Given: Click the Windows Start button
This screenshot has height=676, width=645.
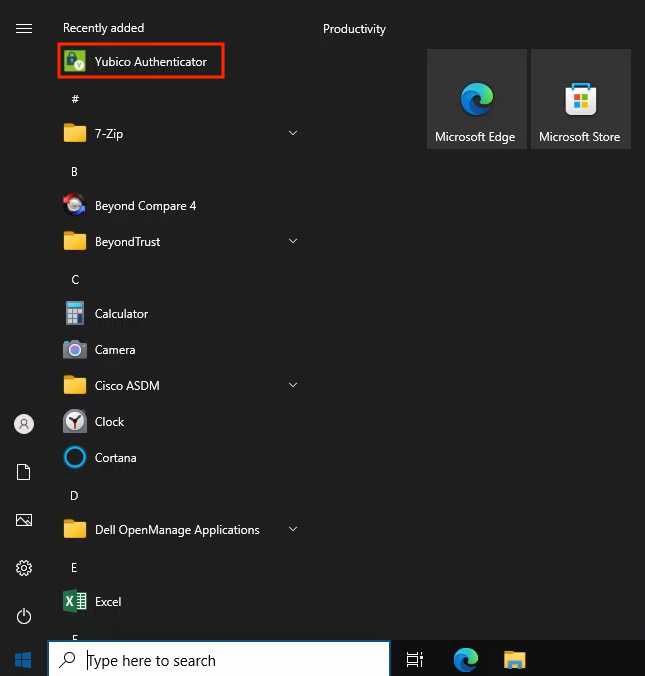Looking at the screenshot, I should click(23, 660).
